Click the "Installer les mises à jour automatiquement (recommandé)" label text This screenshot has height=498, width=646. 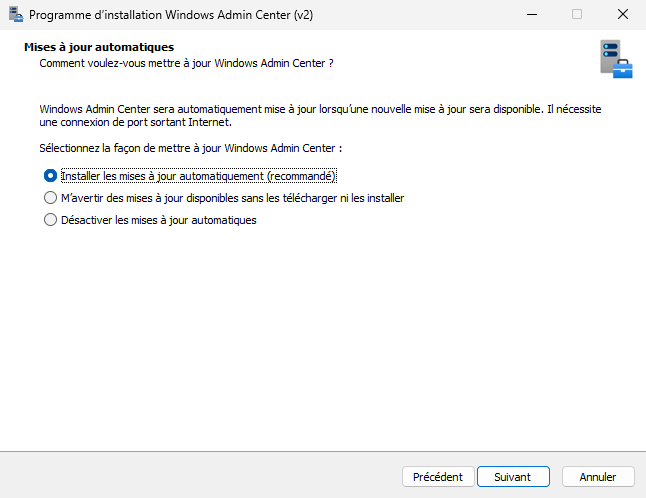coord(198,175)
